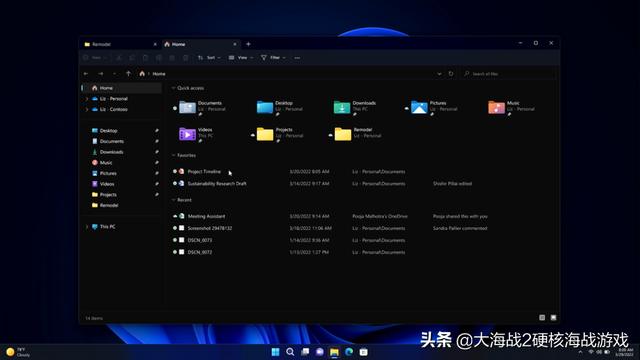
Task: Click the Search all files field
Action: coord(508,74)
